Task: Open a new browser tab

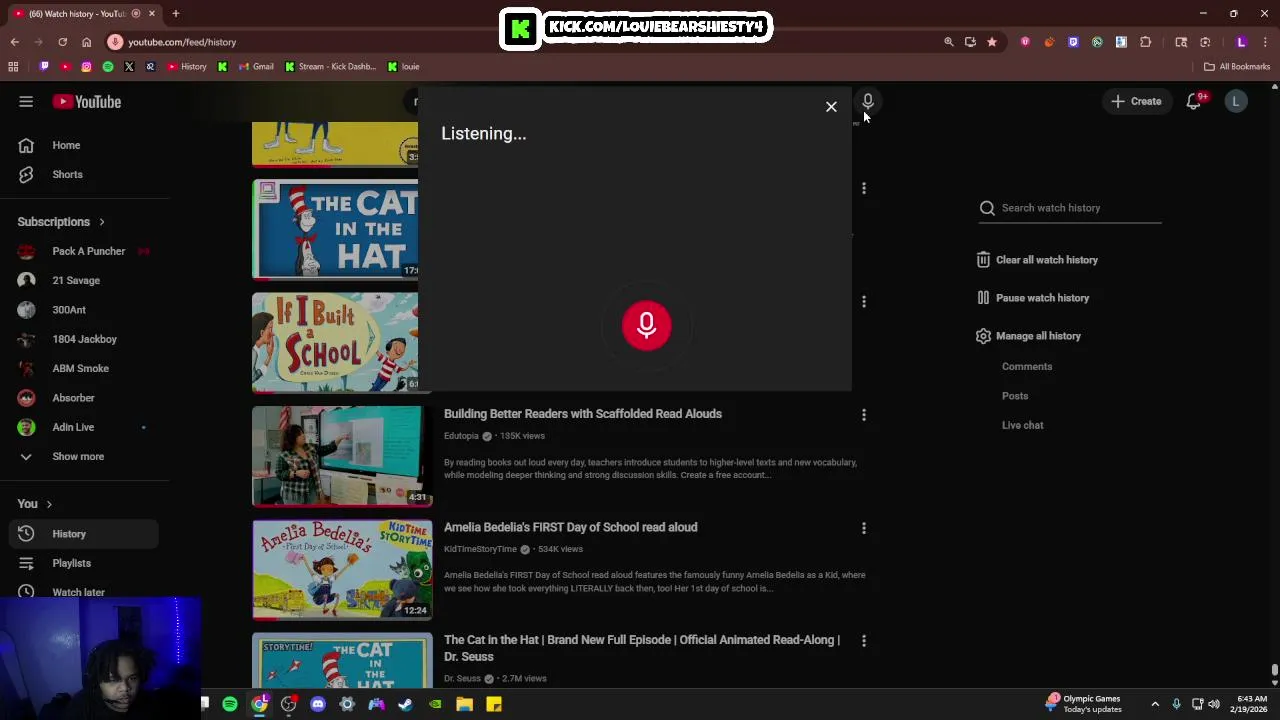Action: 175,13
